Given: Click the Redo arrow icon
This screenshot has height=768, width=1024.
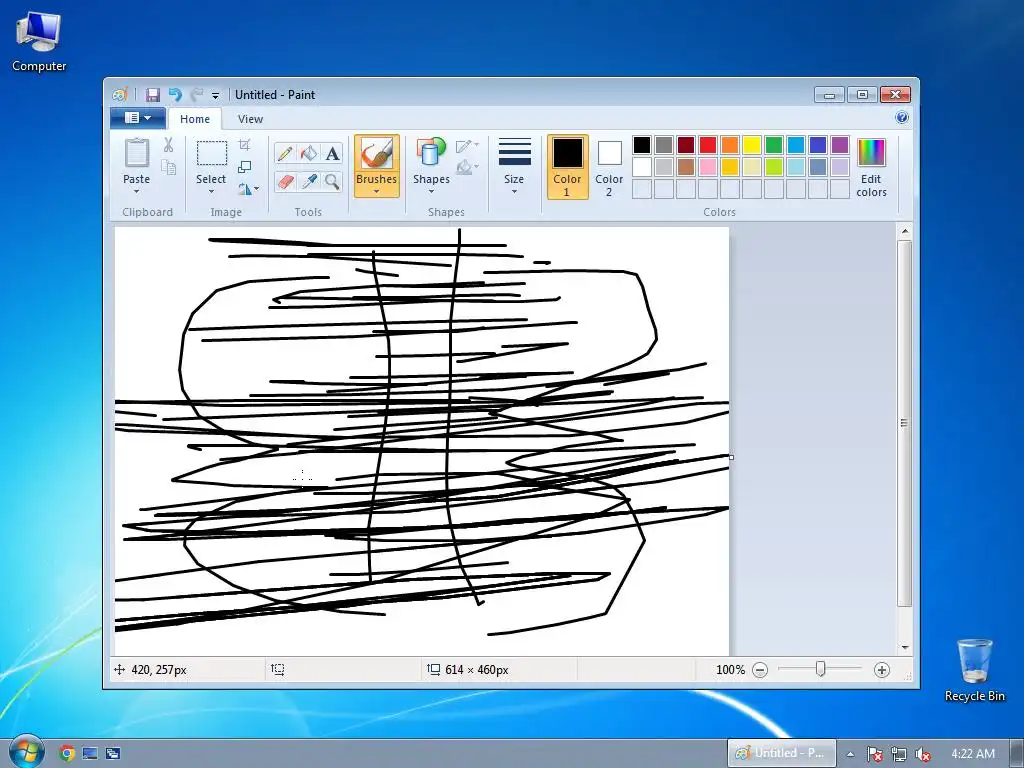Looking at the screenshot, I should click(197, 95).
